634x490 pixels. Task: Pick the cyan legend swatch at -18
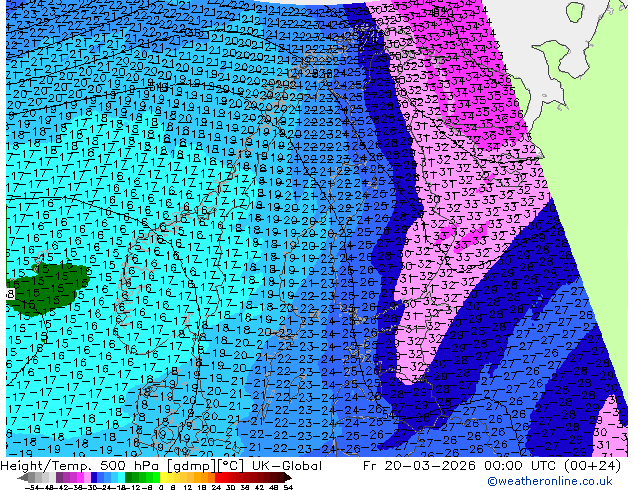click(121, 477)
